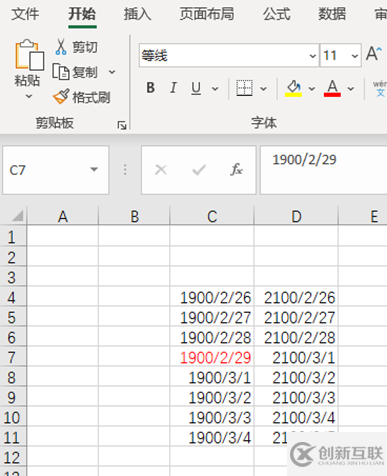Select cell containing 2100/3/4
The image size is (387, 476).
point(296,417)
